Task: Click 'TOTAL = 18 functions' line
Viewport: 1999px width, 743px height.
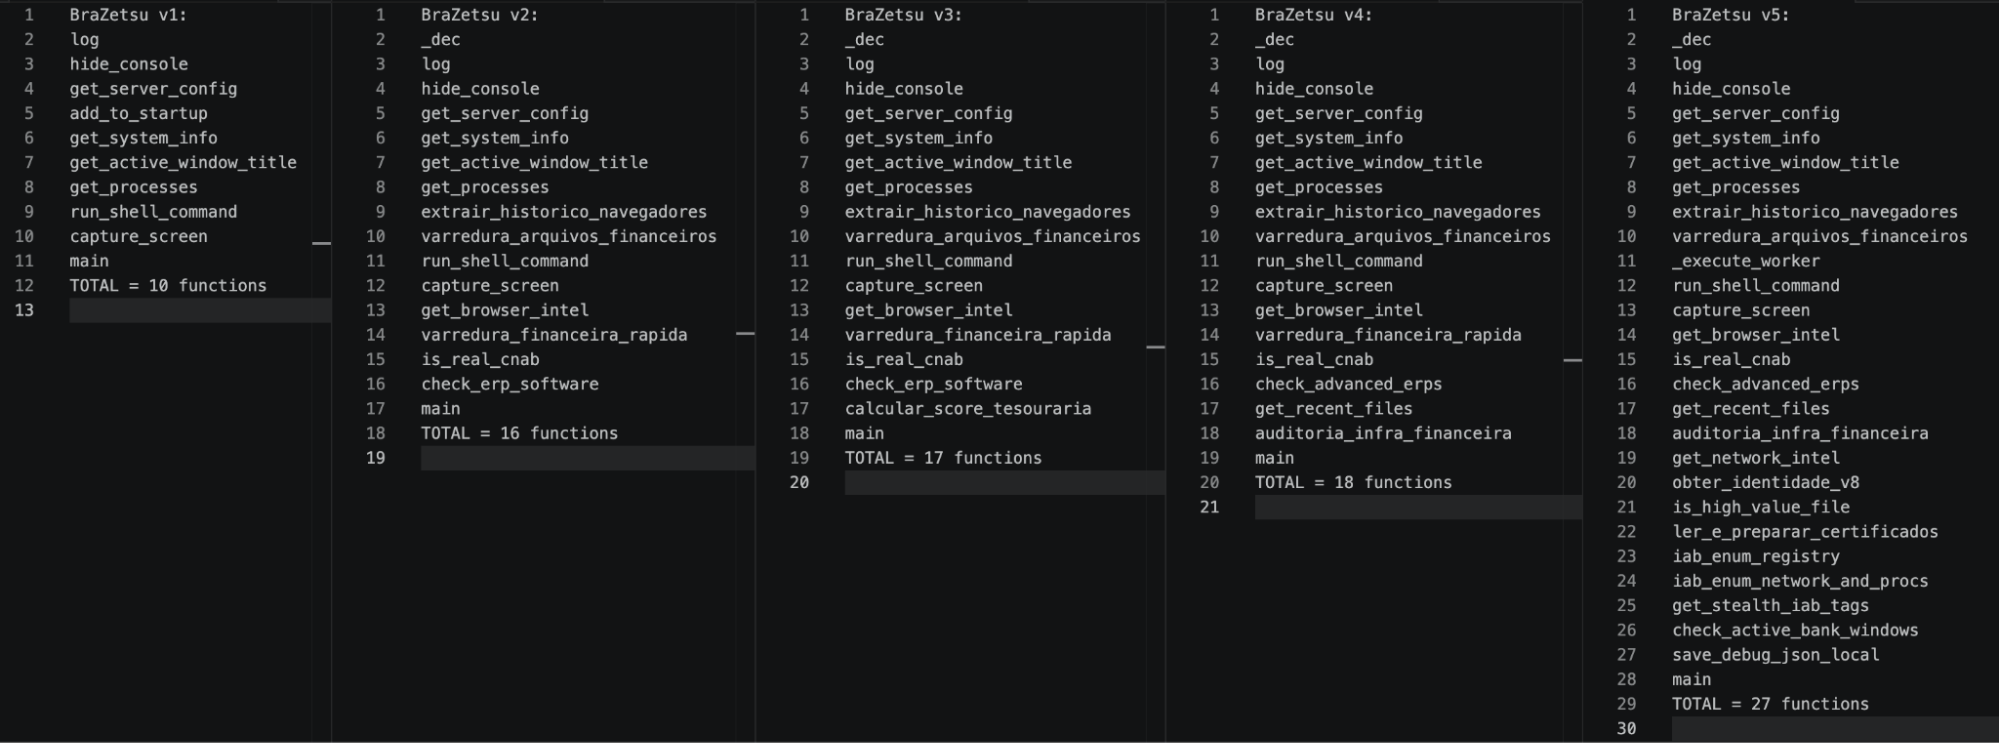Action: click(1353, 482)
